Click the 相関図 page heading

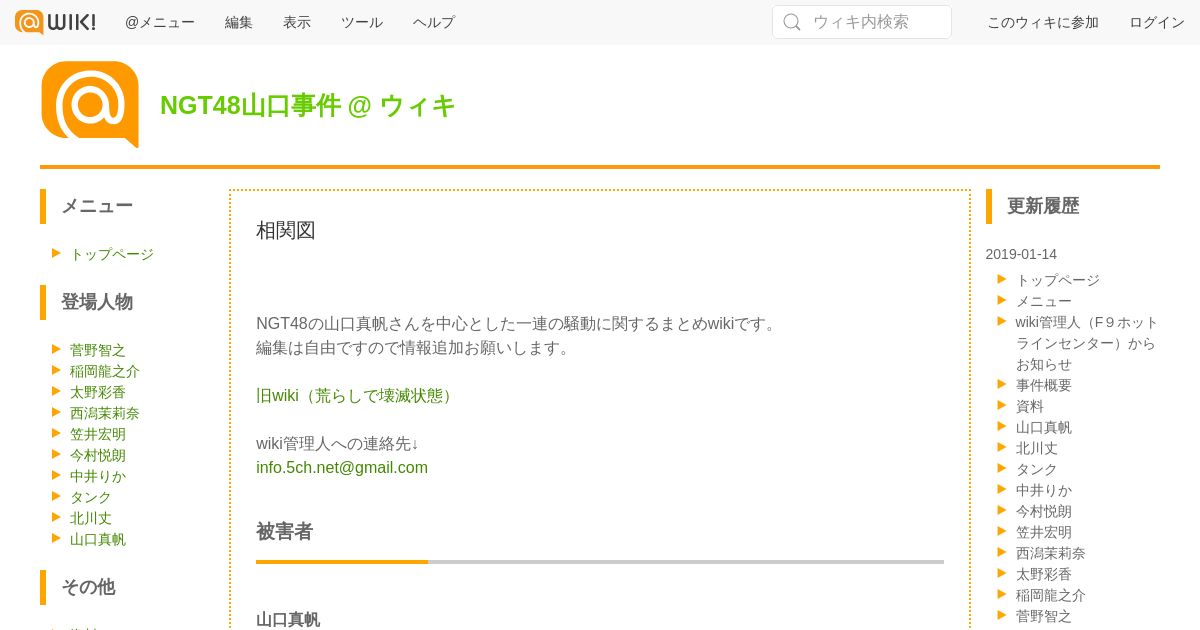click(286, 230)
